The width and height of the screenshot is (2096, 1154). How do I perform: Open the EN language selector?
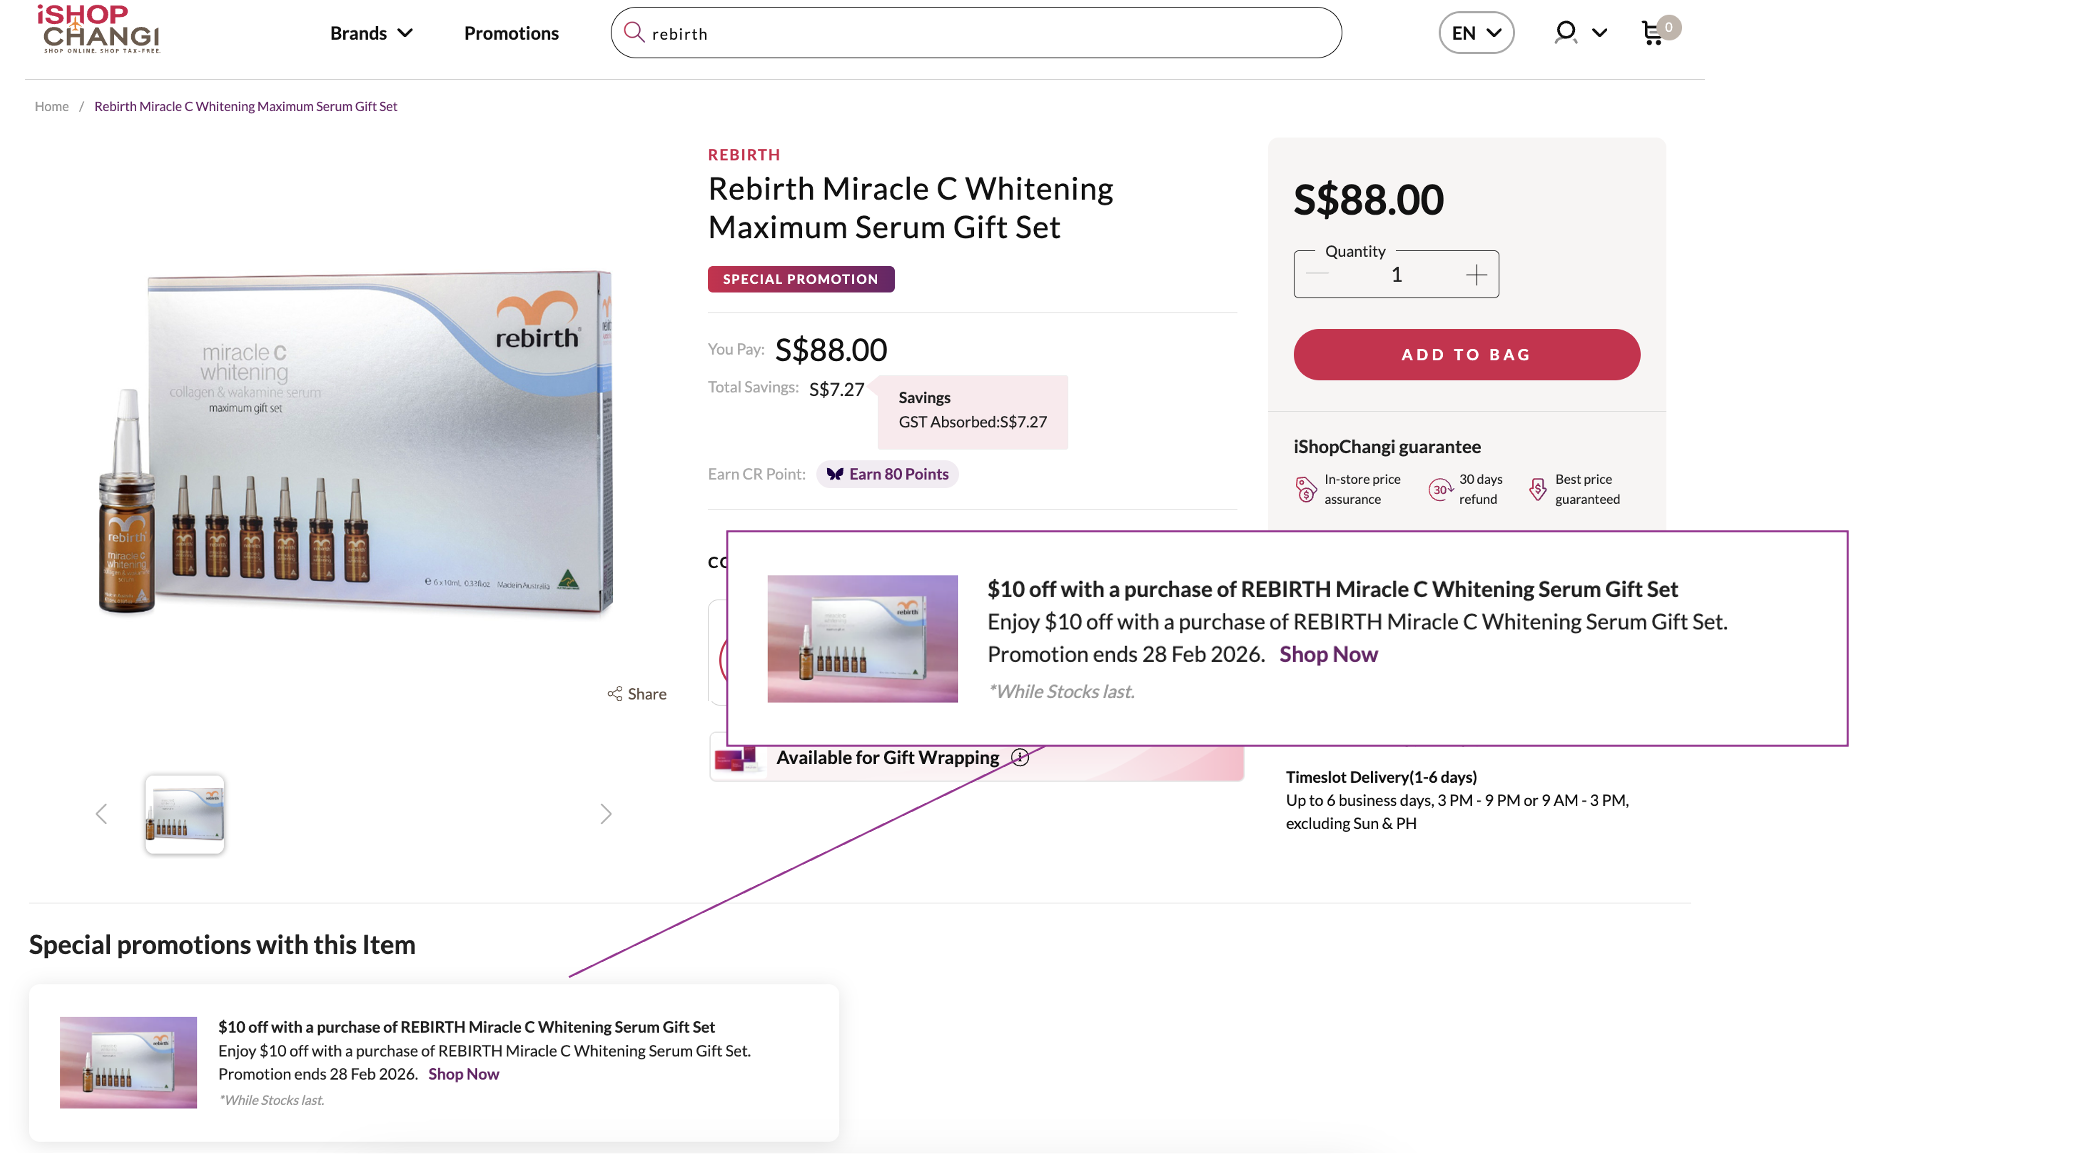(x=1476, y=33)
